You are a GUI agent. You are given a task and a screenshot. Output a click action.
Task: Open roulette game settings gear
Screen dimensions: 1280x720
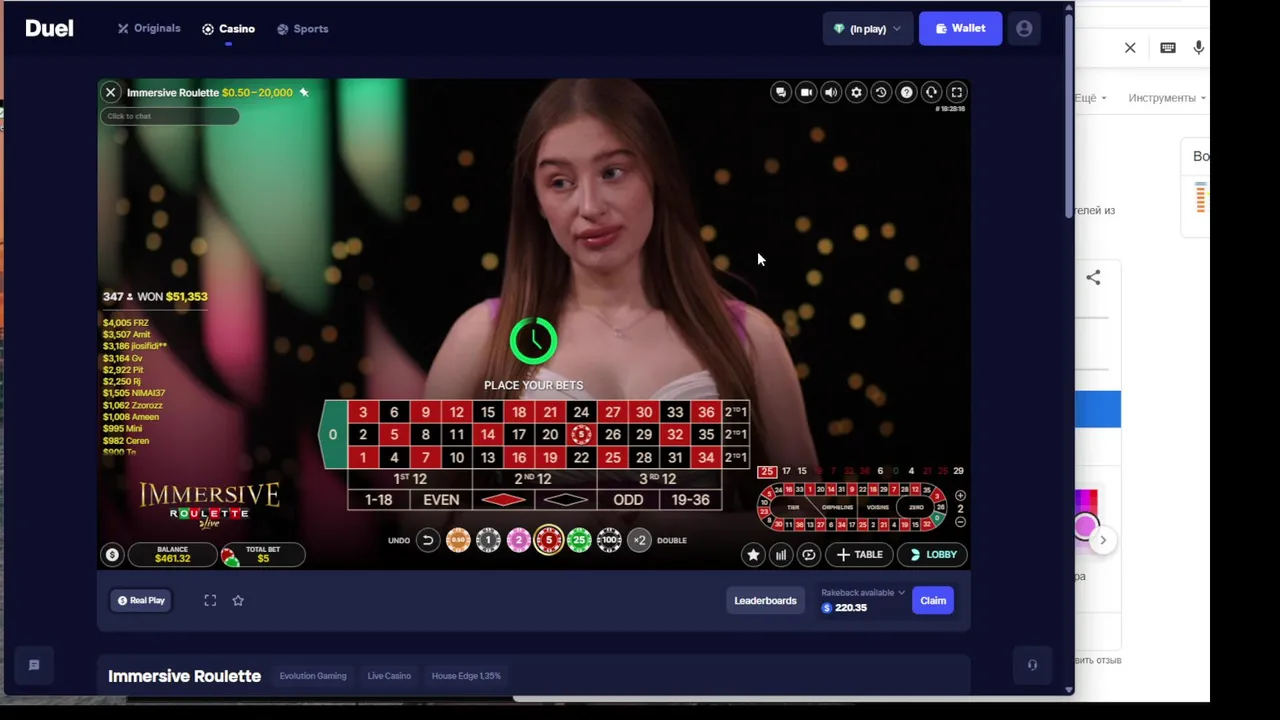(856, 92)
